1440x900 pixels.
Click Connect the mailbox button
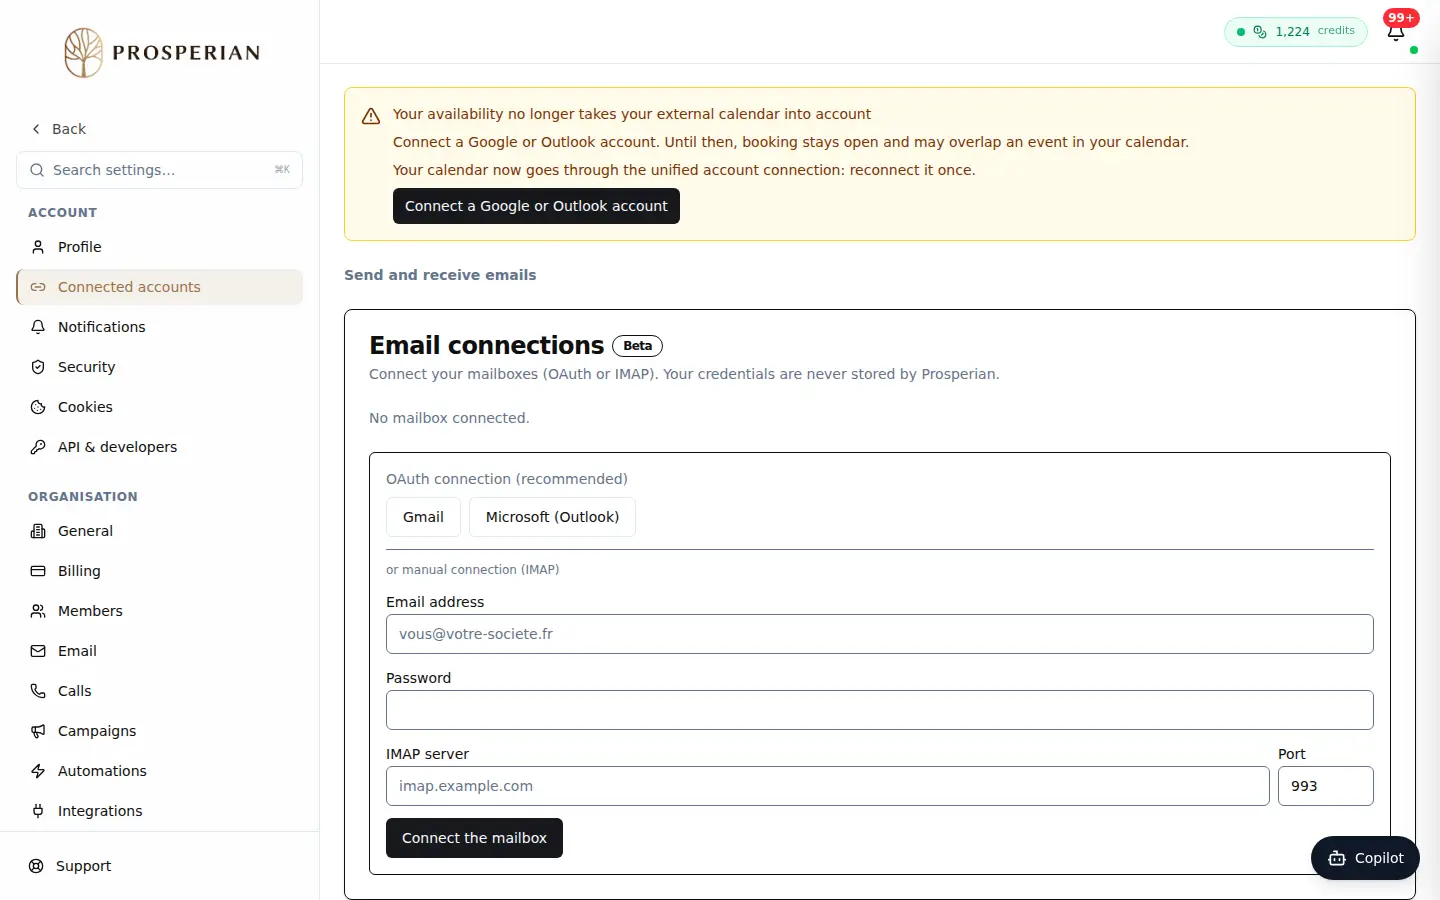(474, 838)
